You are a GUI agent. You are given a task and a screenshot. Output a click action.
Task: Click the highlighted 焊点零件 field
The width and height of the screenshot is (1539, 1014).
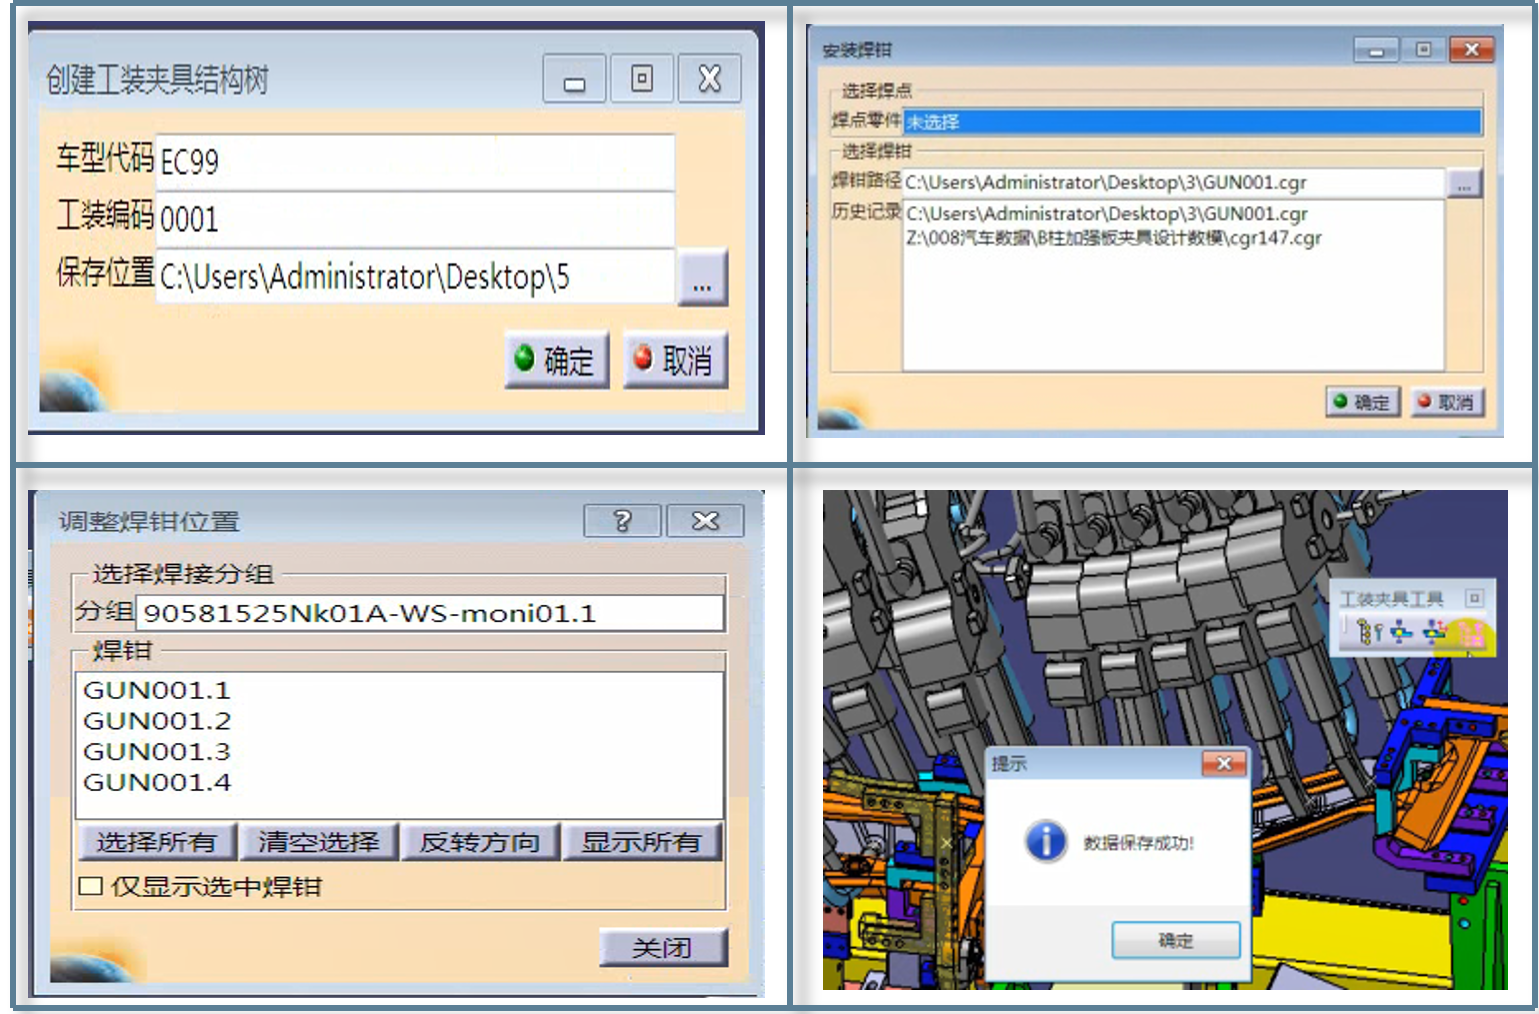pos(1192,122)
